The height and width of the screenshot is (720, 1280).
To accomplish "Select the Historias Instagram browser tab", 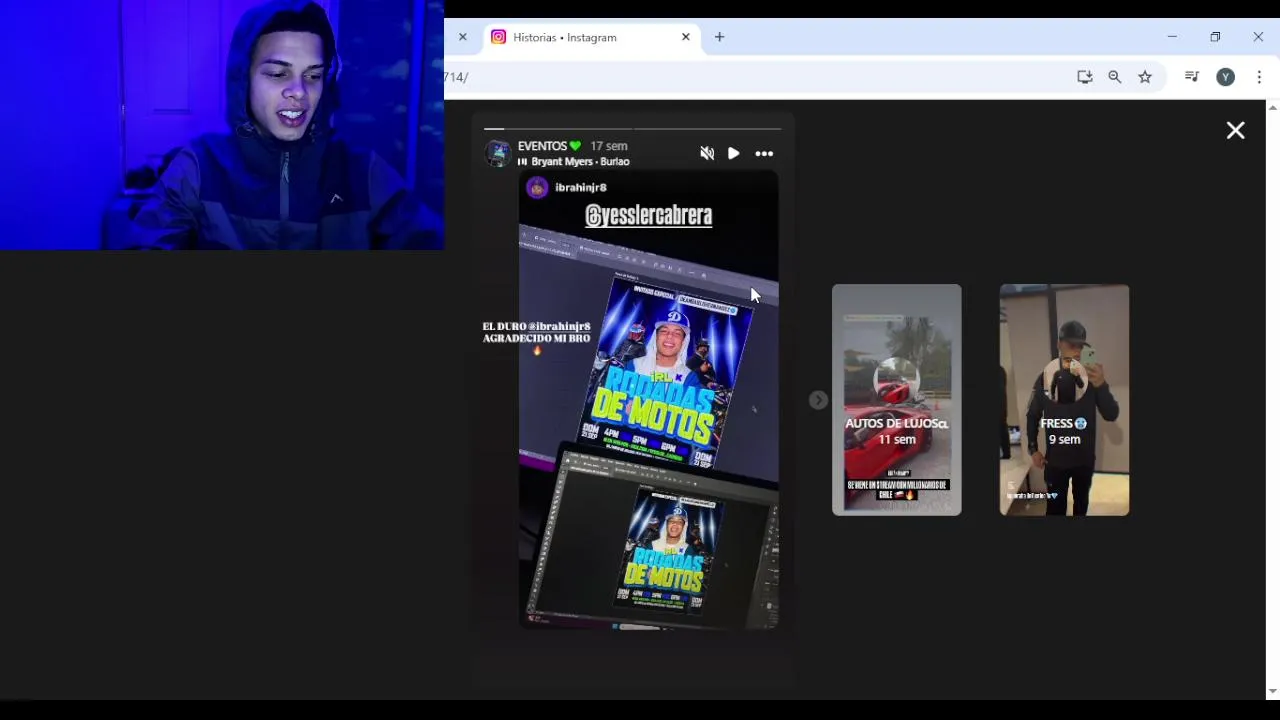I will click(590, 37).
